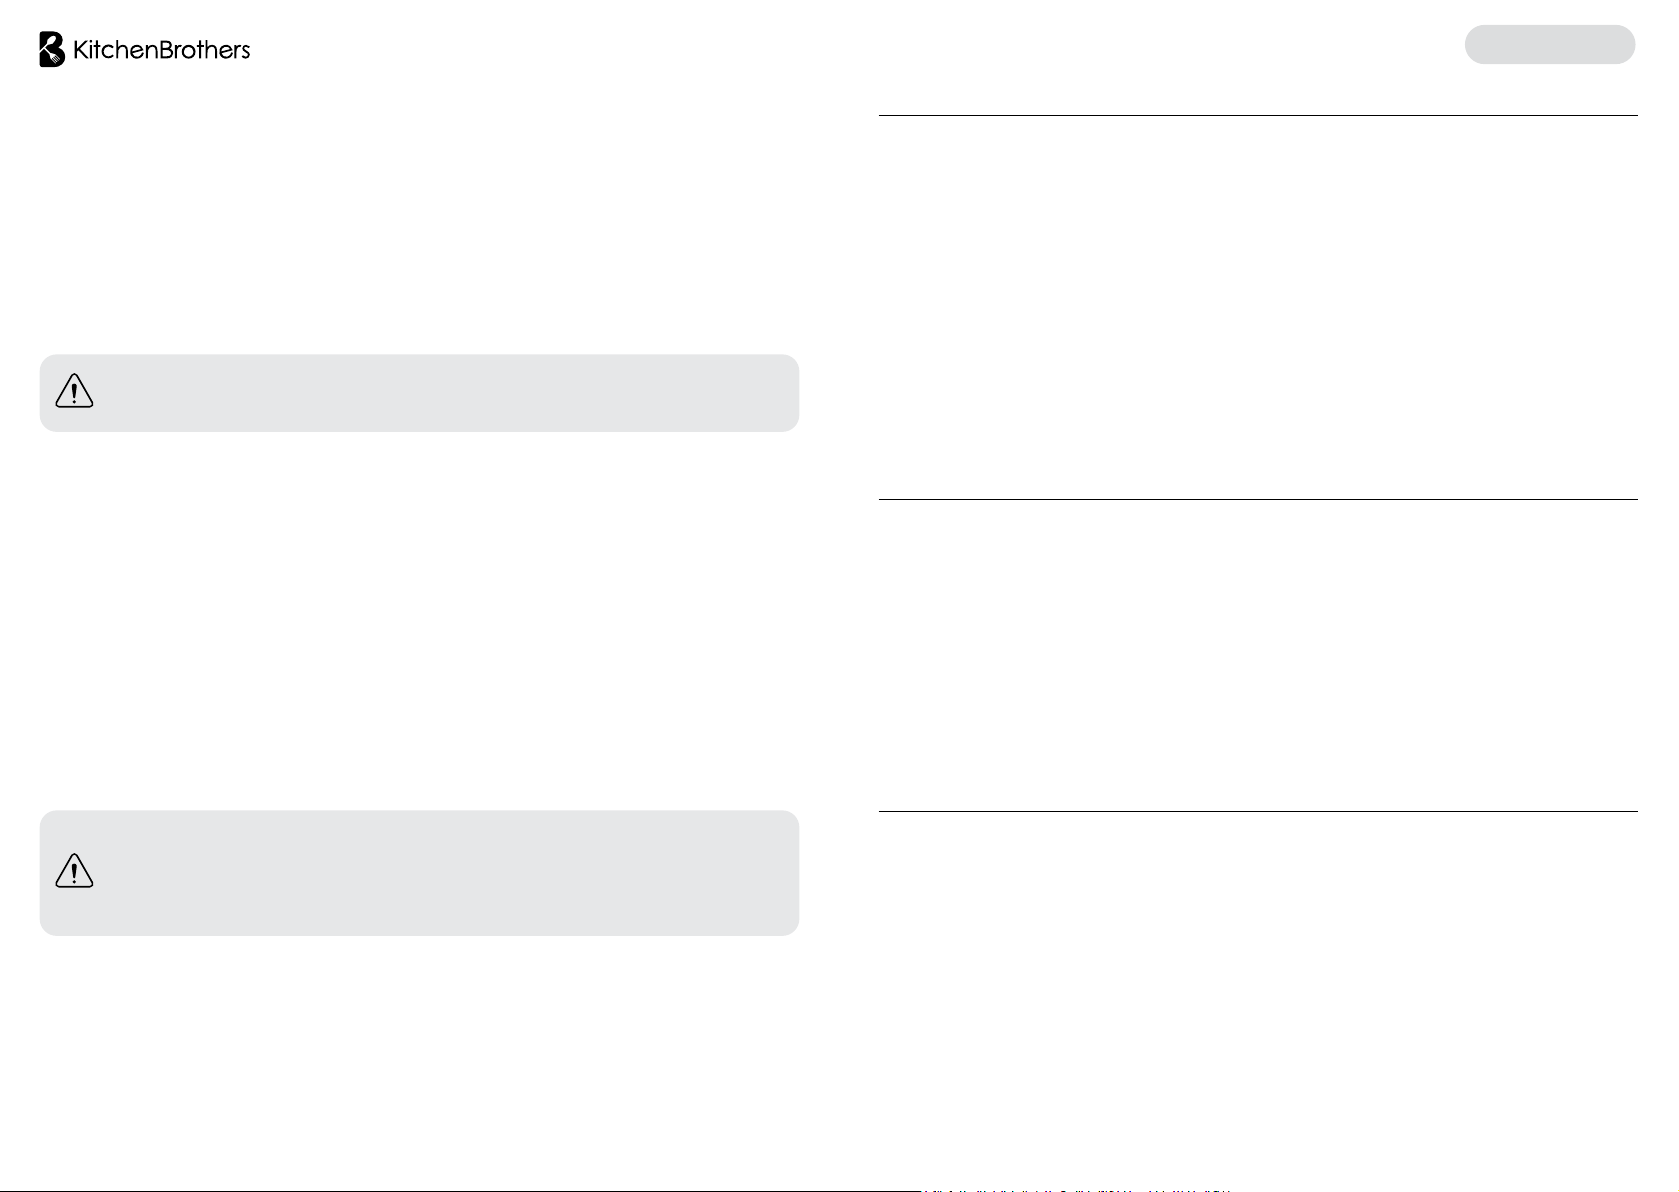Click blank section between top and middle dividers
1679x1192 pixels.
[x=1258, y=307]
